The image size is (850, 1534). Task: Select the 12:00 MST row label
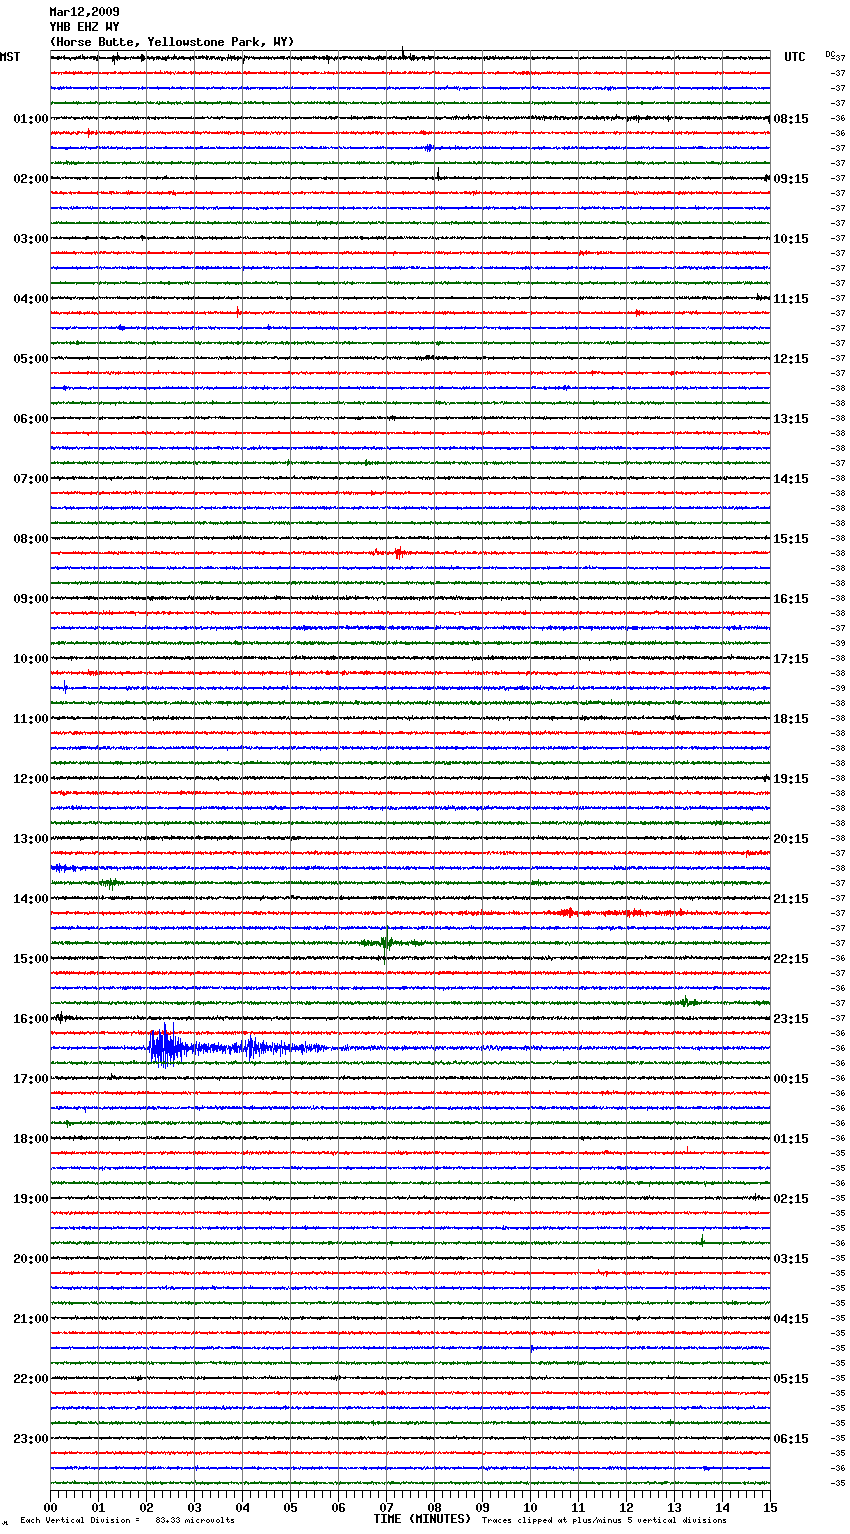click(x=31, y=779)
